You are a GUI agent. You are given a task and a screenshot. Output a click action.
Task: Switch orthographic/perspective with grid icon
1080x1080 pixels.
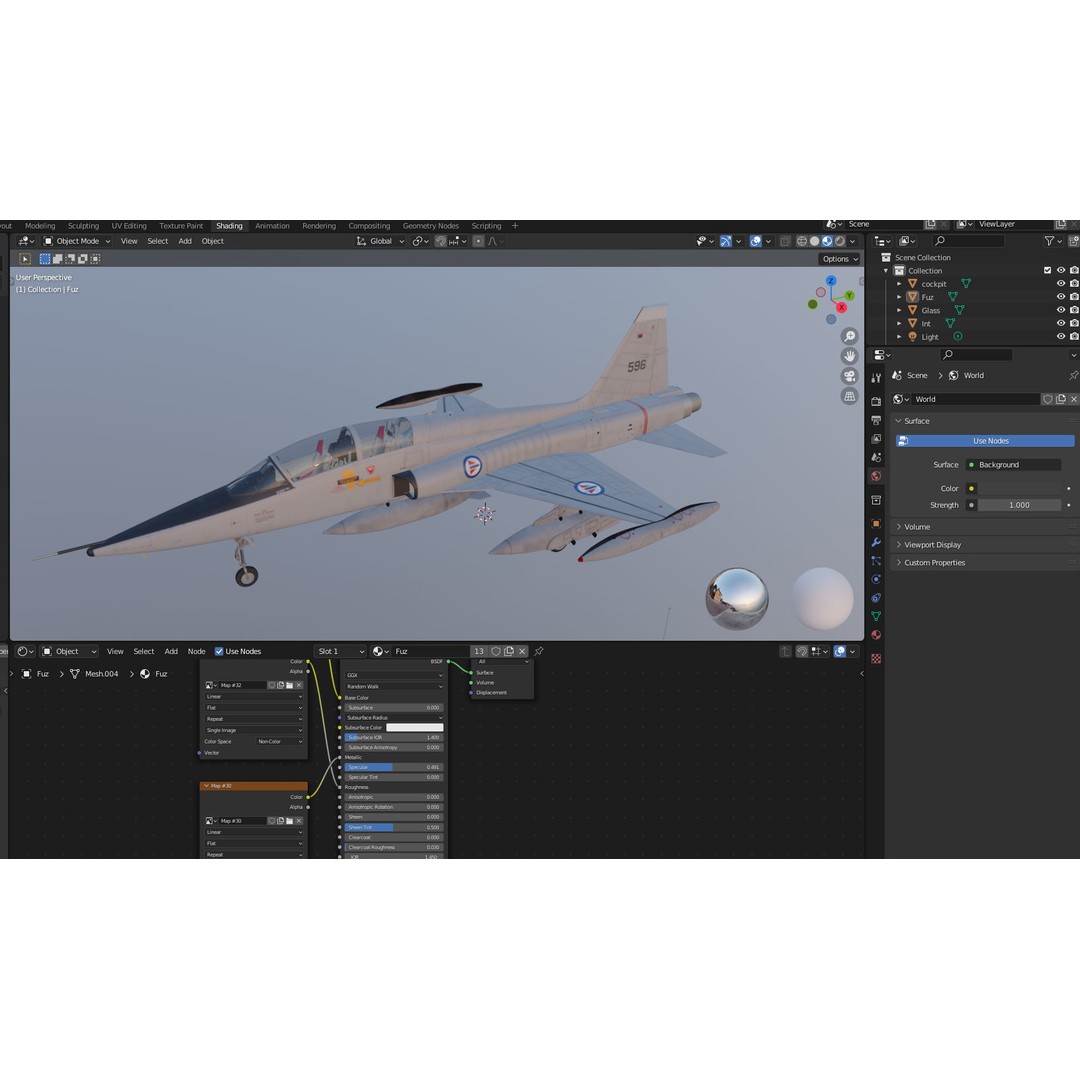[x=849, y=396]
